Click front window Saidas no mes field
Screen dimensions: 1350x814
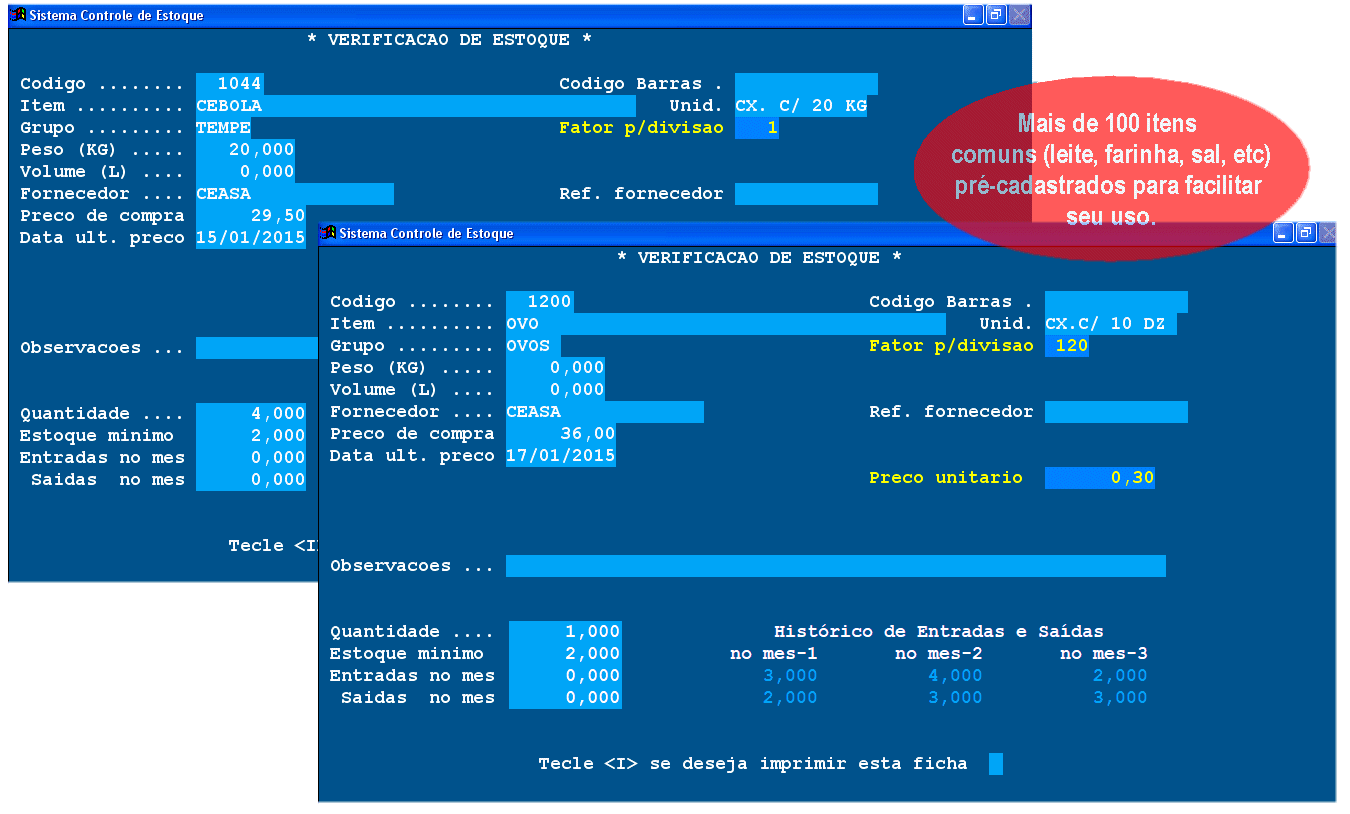[565, 698]
